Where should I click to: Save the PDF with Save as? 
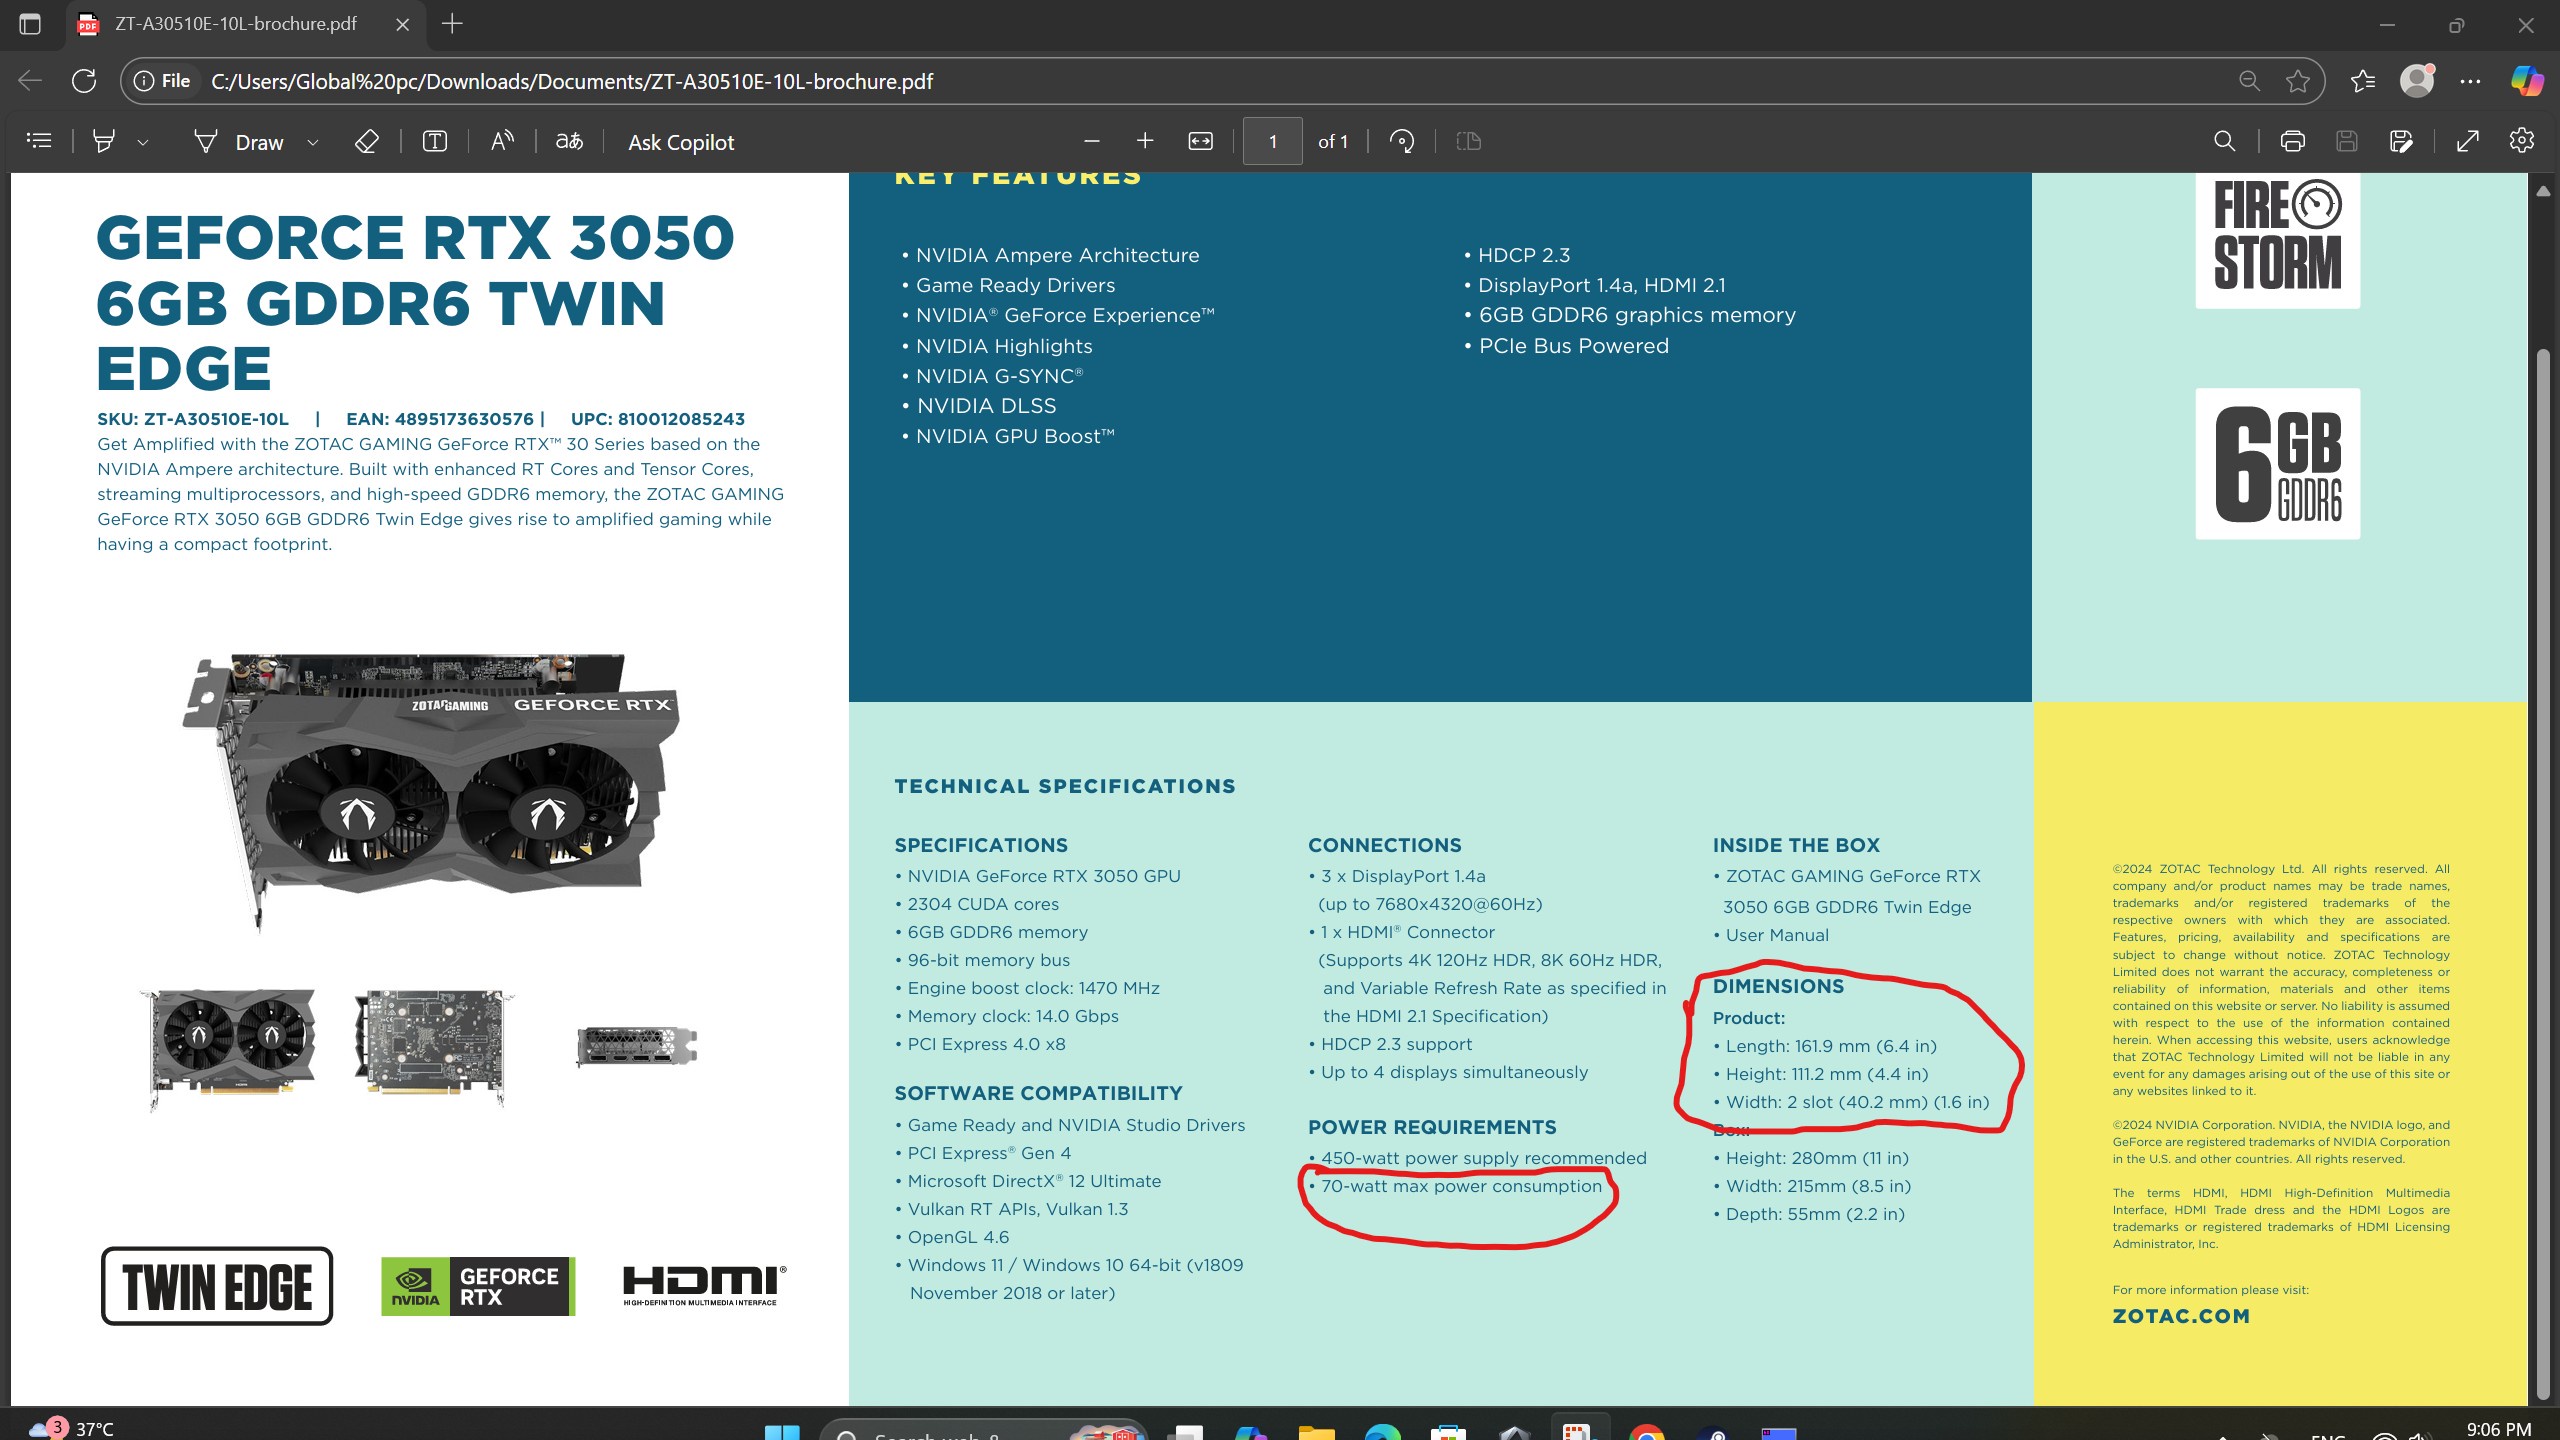(2401, 141)
